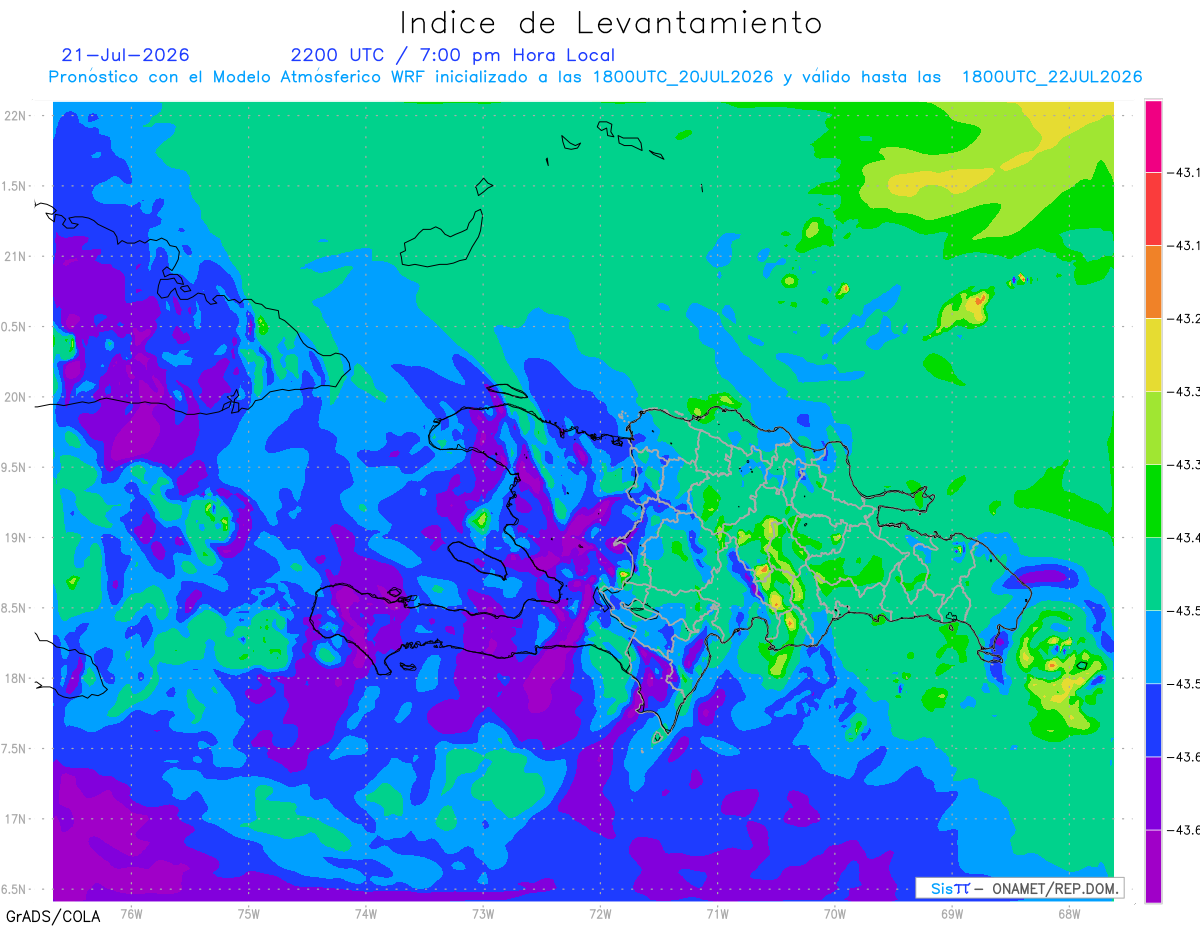Click the "74W" longitude label
Viewport: 1200px width, 927px height.
(x=366, y=913)
